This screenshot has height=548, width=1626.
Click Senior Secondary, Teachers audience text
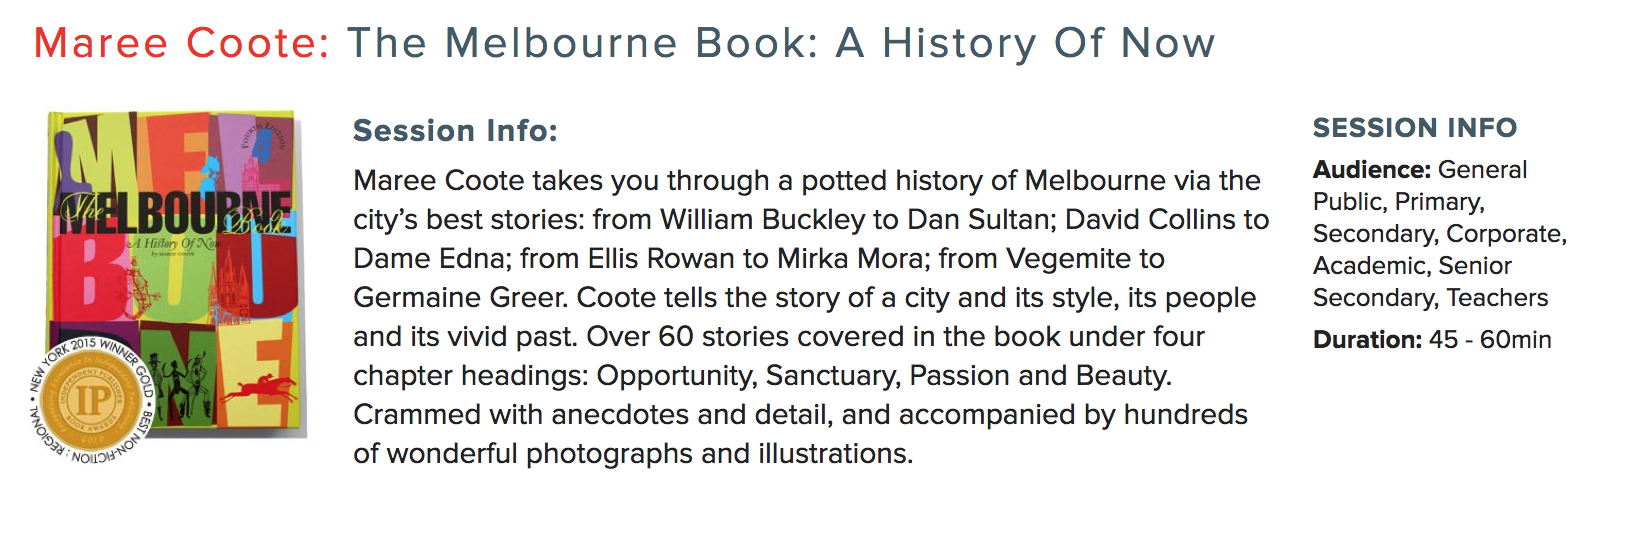click(1431, 282)
